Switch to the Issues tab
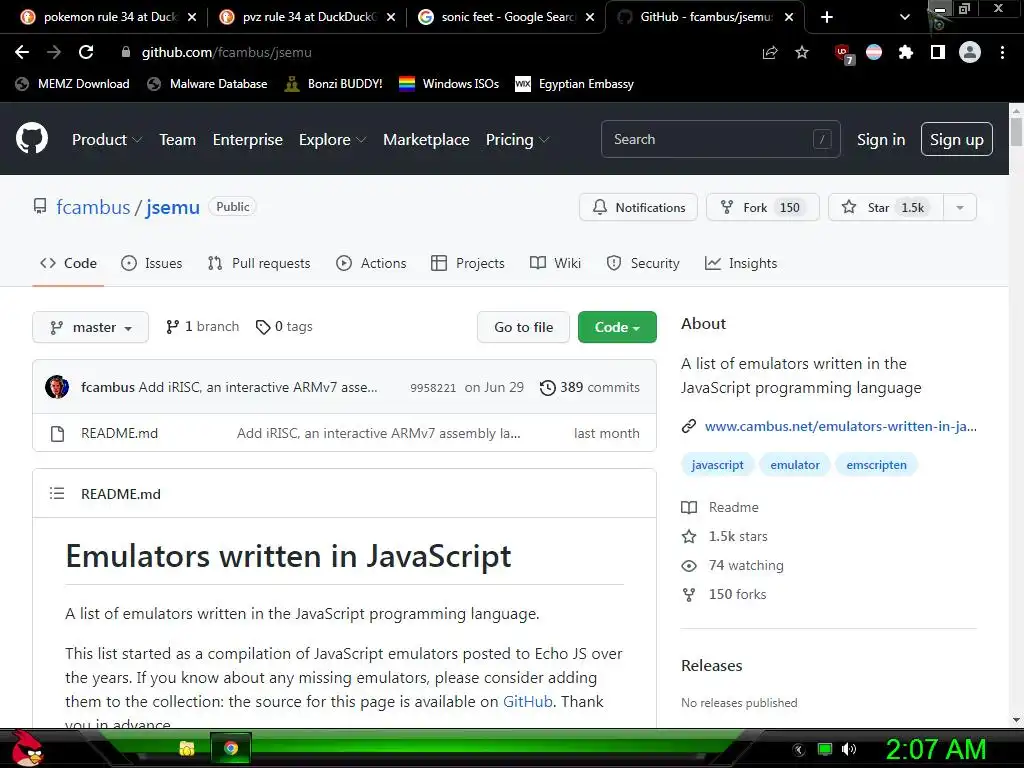Image resolution: width=1024 pixels, height=768 pixels. click(x=152, y=263)
